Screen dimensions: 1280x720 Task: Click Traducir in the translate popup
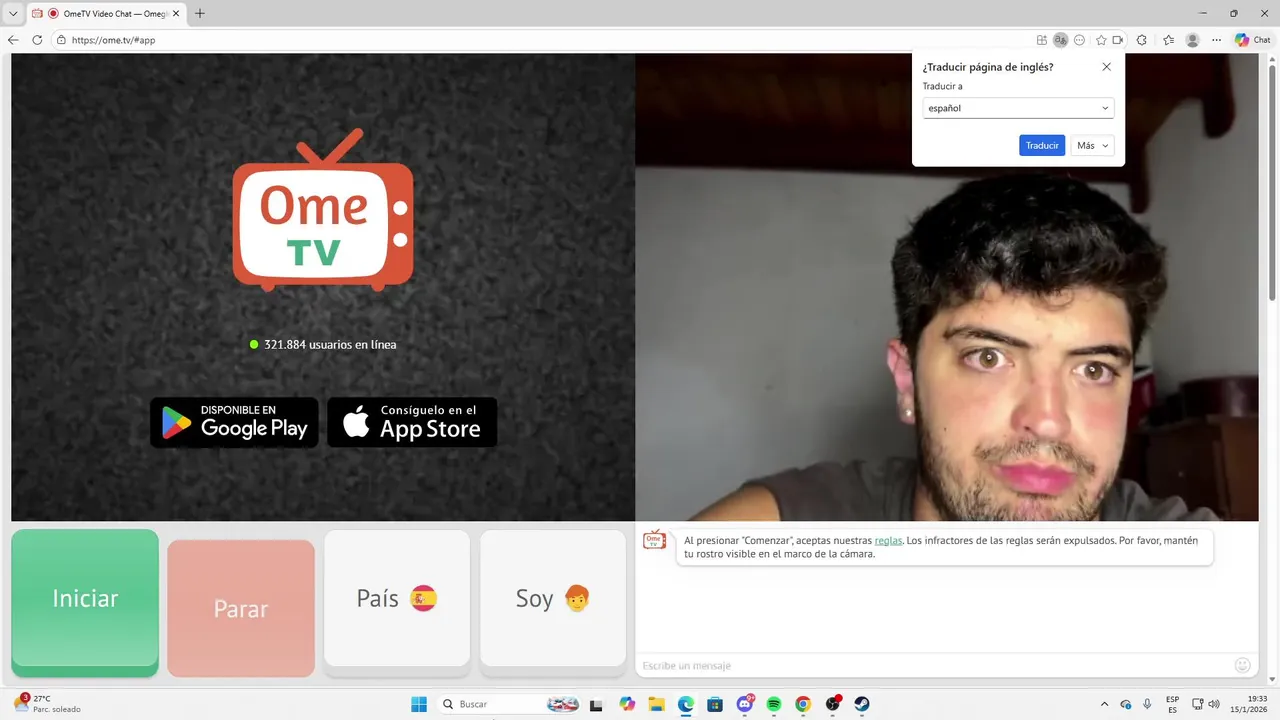1042,145
